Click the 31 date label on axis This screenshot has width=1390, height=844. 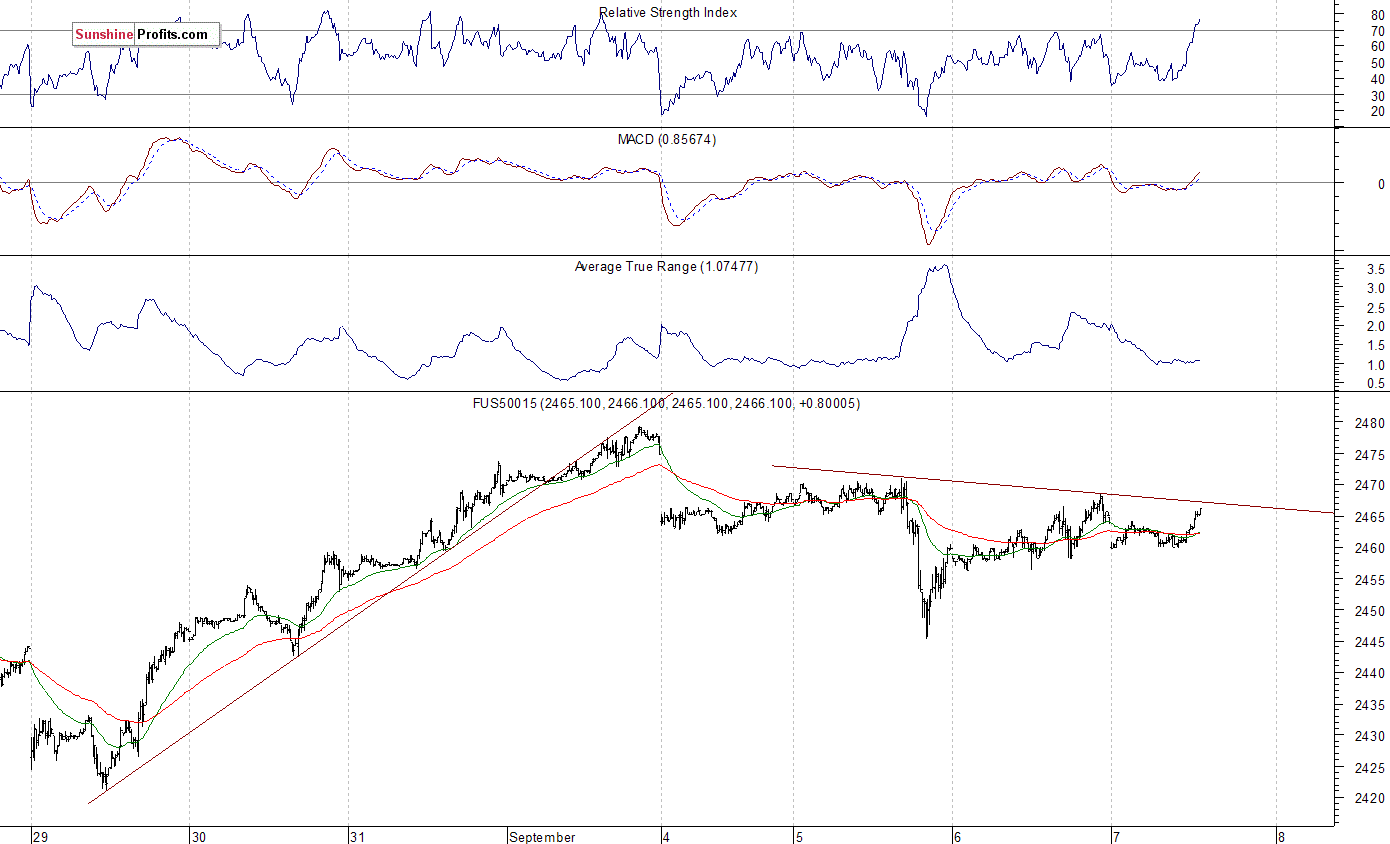pyautogui.click(x=357, y=837)
